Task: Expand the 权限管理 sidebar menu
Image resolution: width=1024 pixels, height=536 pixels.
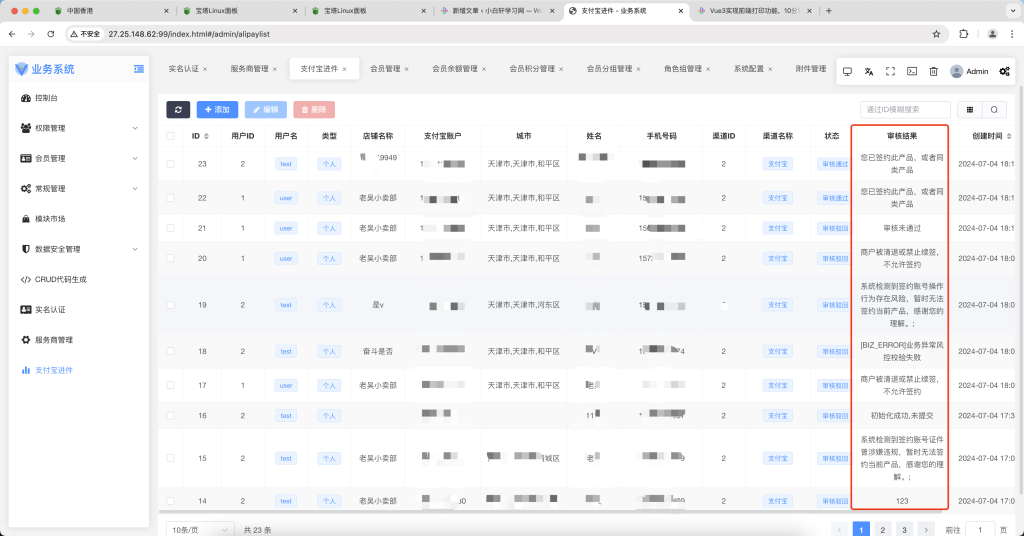Action: (x=78, y=128)
